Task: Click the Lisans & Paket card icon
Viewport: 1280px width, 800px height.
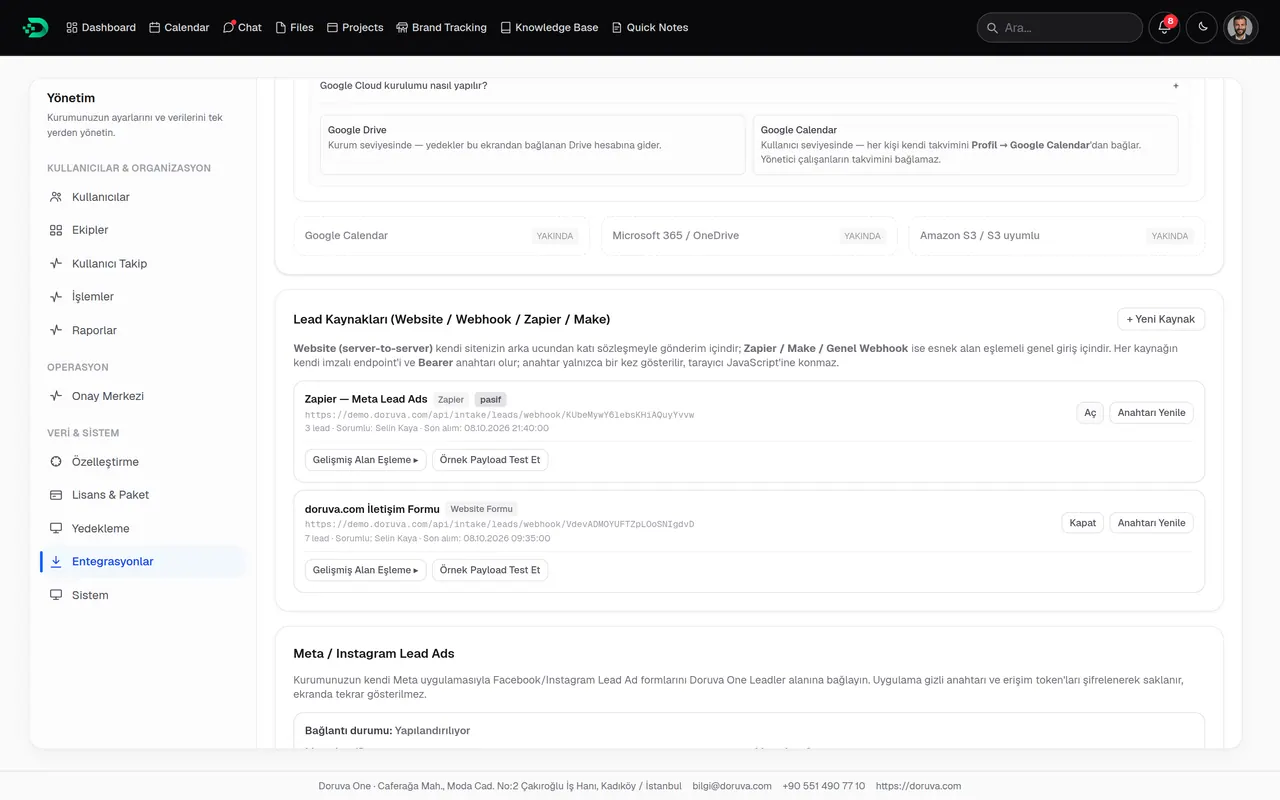Action: (56, 495)
